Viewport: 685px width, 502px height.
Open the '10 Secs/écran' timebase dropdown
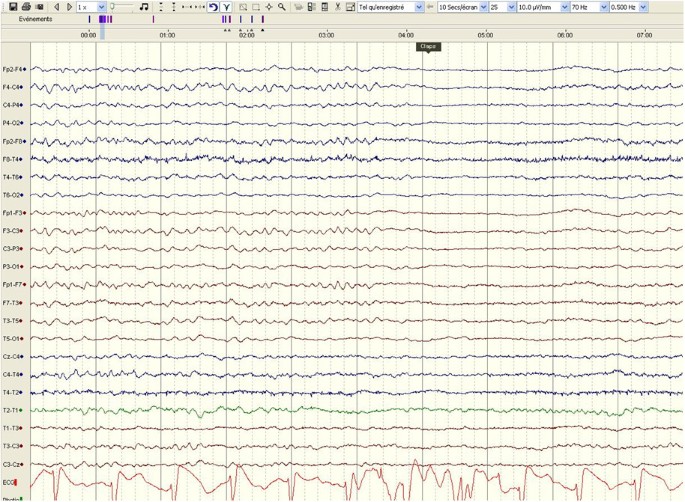click(463, 7)
